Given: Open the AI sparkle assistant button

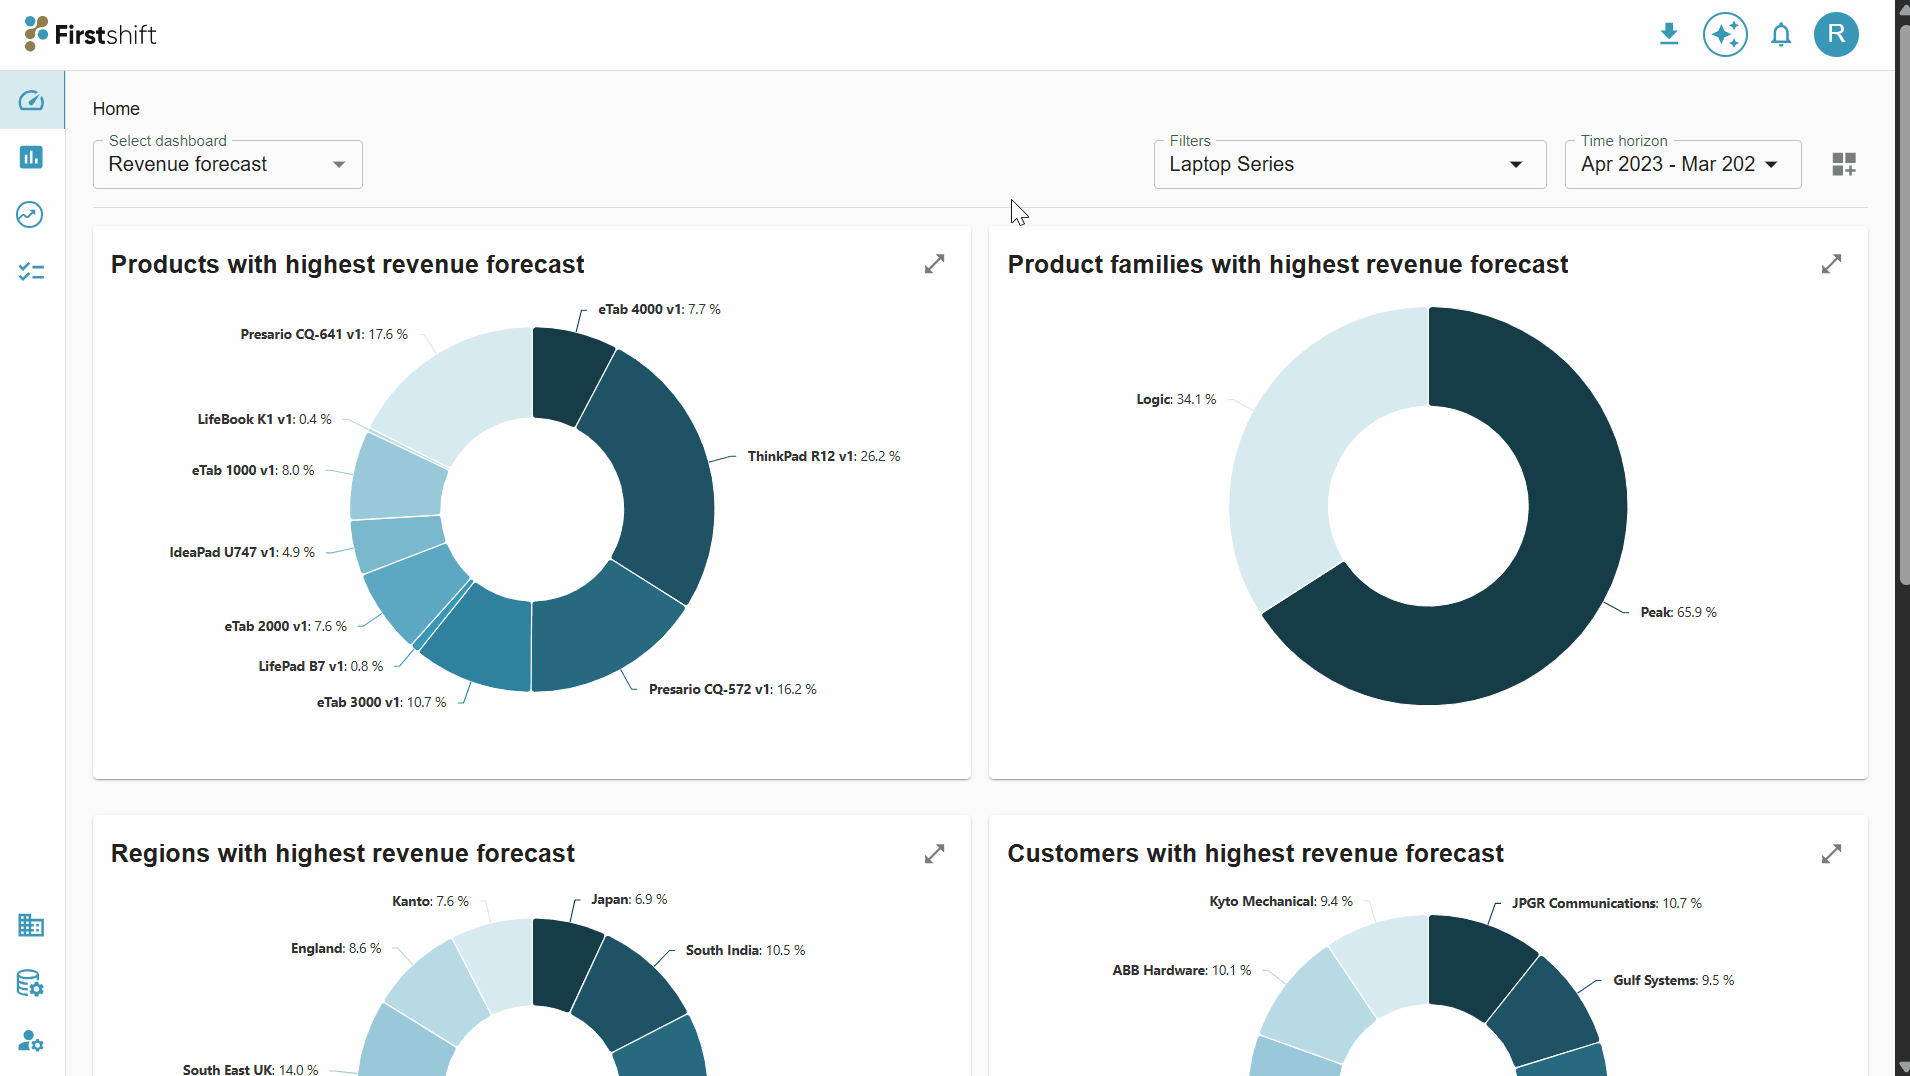Looking at the screenshot, I should tap(1725, 35).
